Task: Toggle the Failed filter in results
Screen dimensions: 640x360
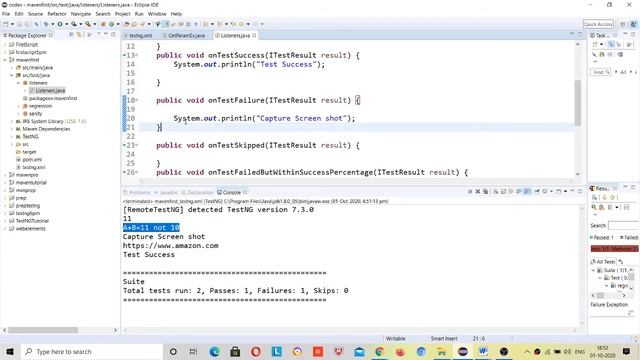Action: pyautogui.click(x=629, y=237)
